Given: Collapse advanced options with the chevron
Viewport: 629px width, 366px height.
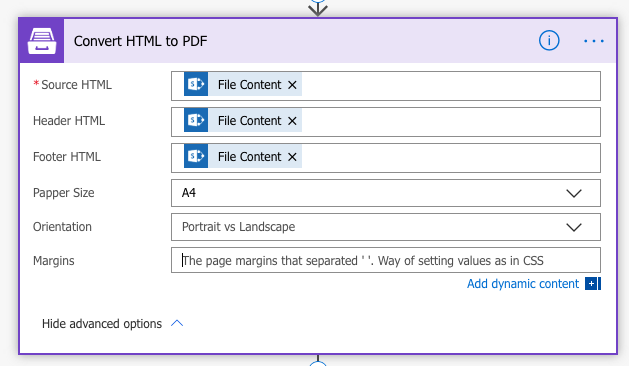Looking at the screenshot, I should coord(177,323).
